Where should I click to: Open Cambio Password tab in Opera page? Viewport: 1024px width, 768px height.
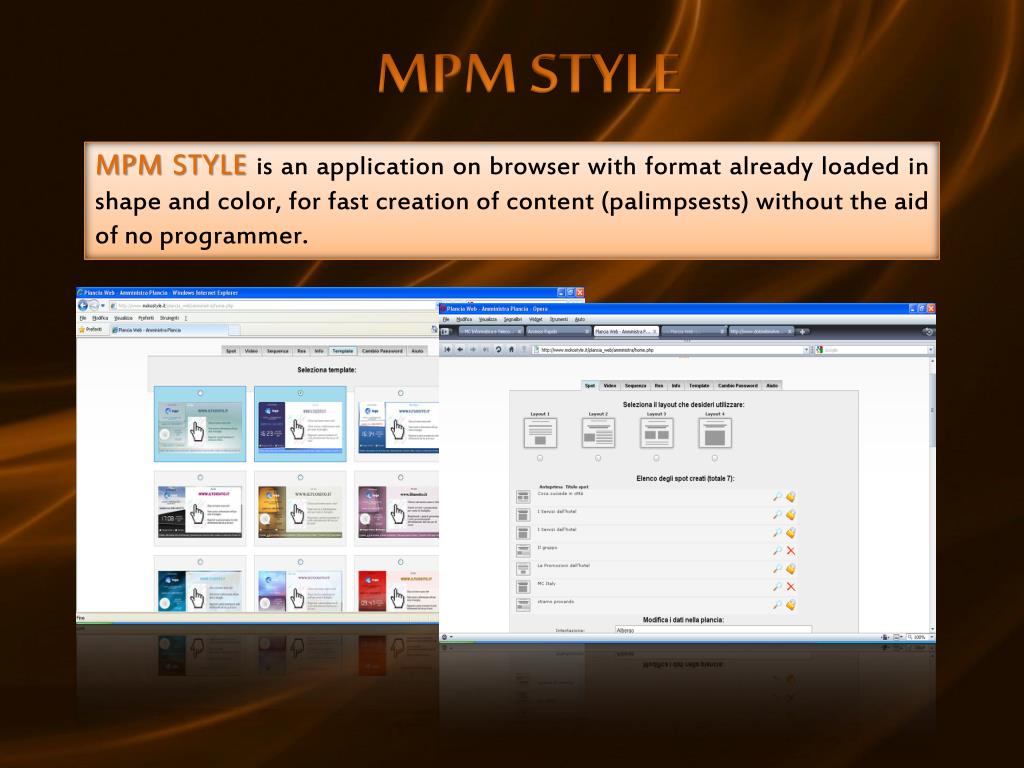pyautogui.click(x=738, y=386)
